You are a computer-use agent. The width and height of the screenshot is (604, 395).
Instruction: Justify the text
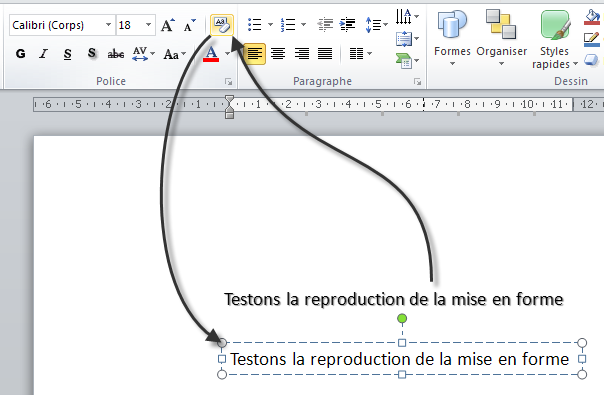325,54
